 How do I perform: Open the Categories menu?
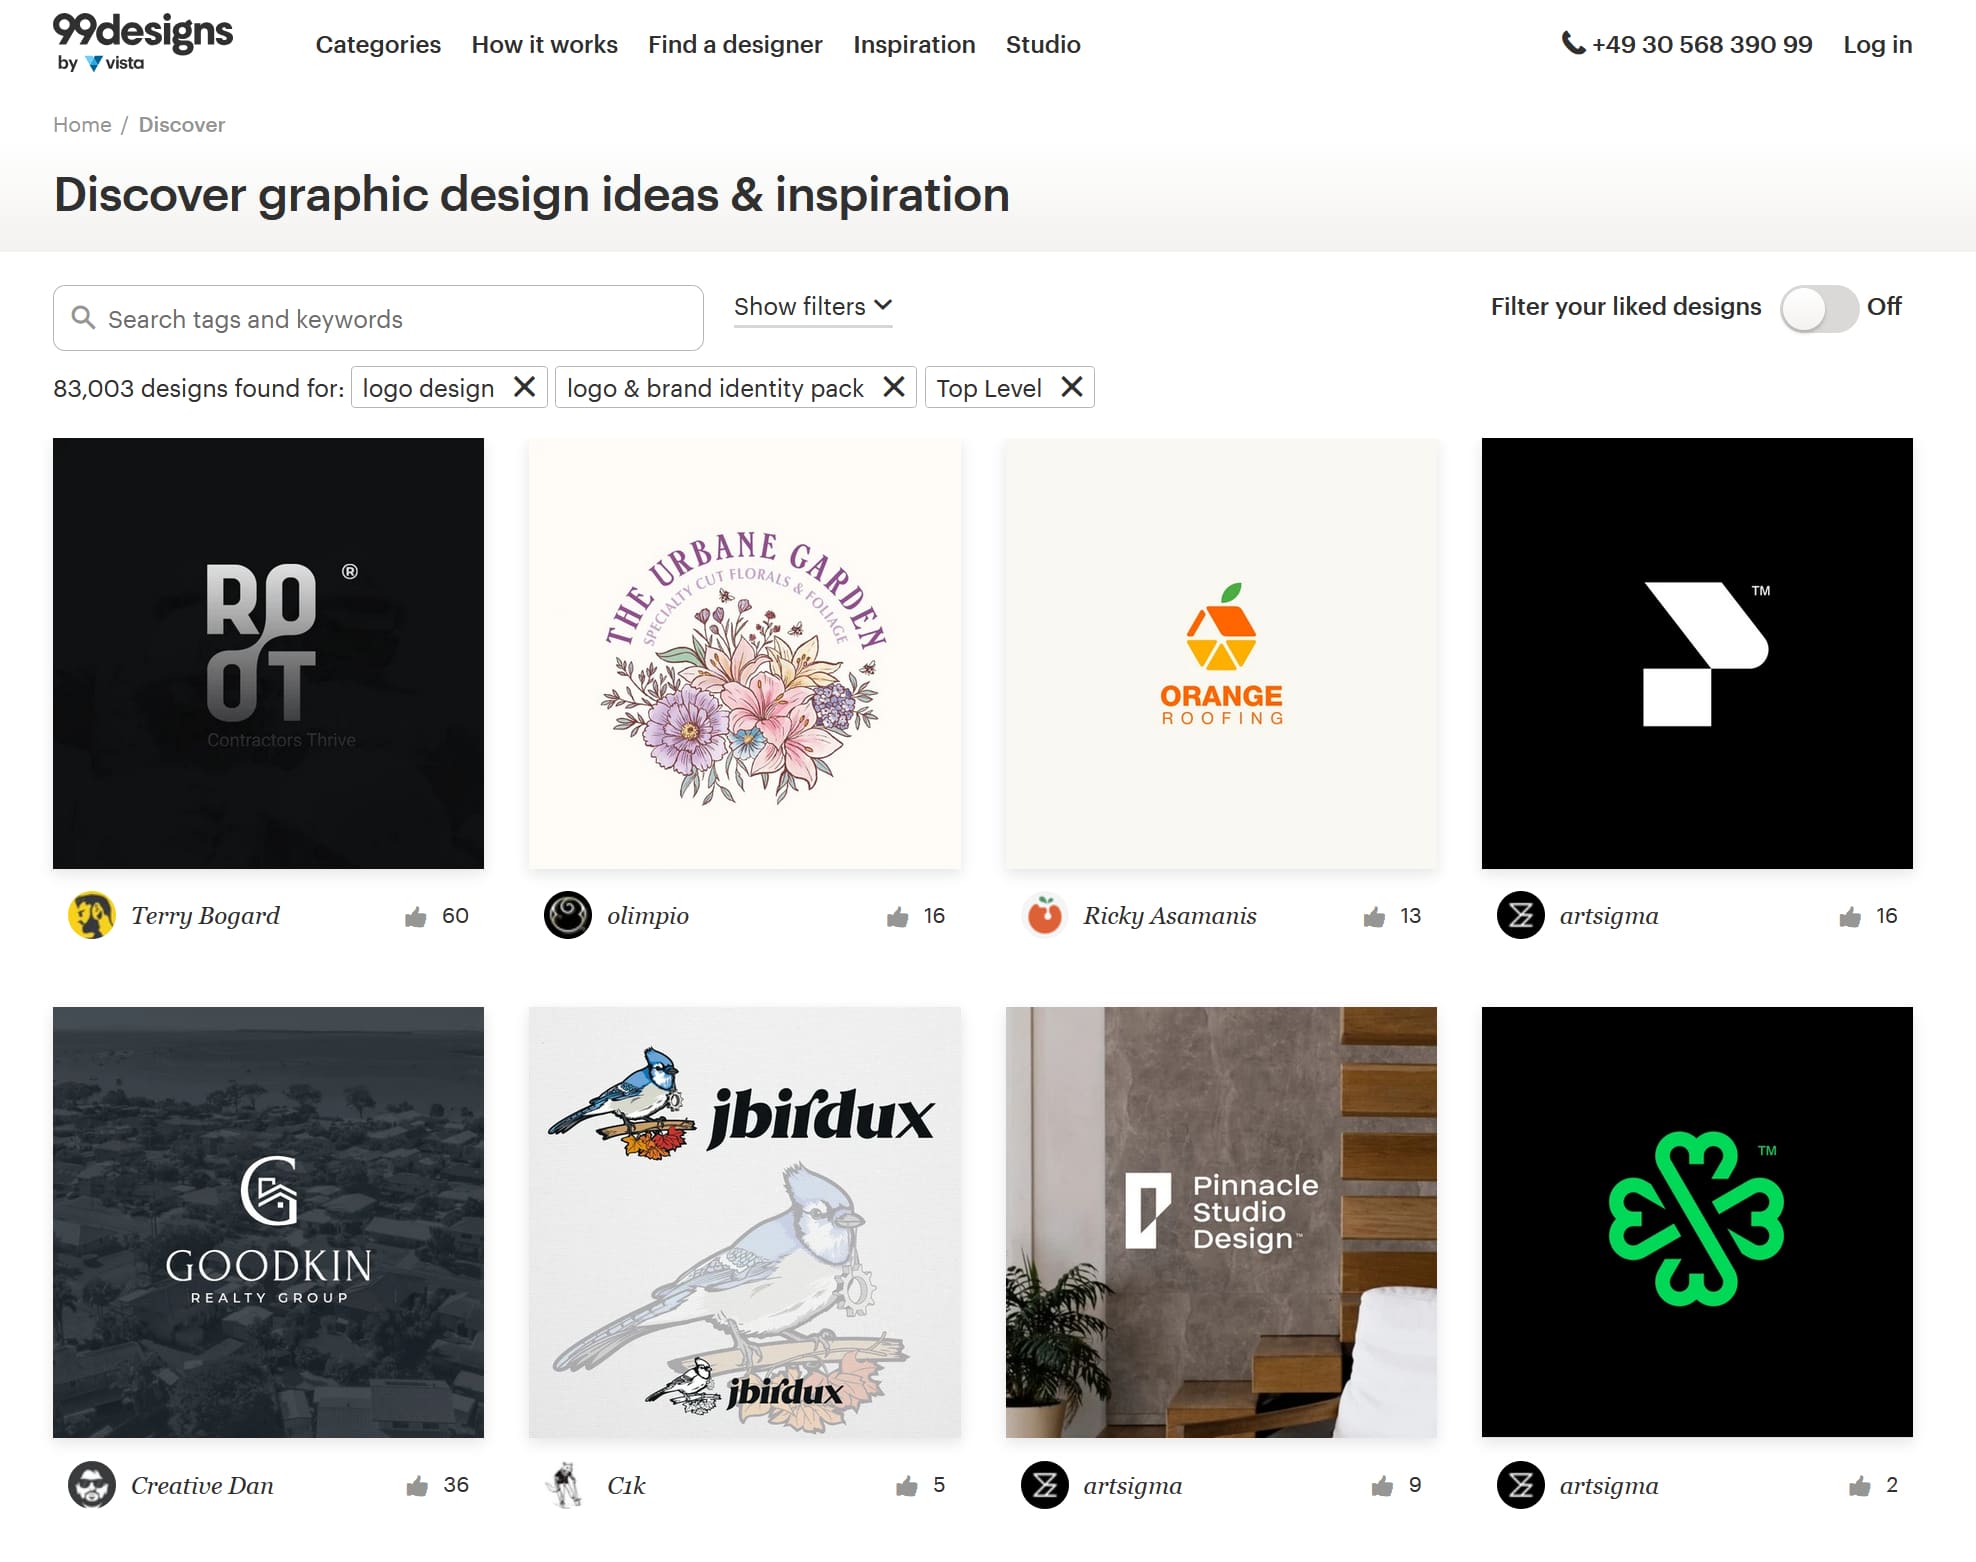click(x=378, y=44)
